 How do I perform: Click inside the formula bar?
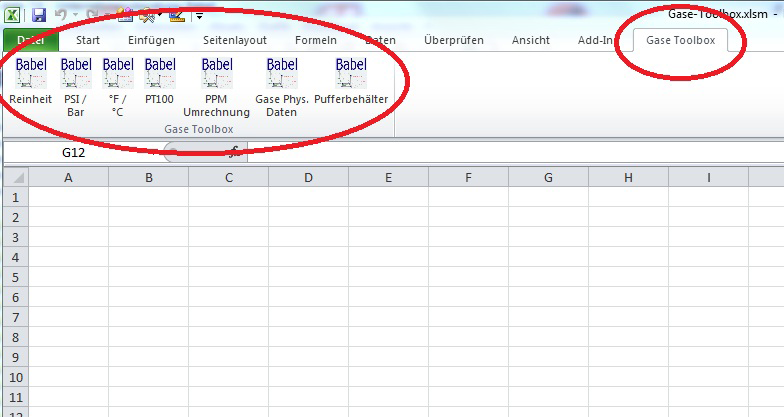(x=515, y=152)
